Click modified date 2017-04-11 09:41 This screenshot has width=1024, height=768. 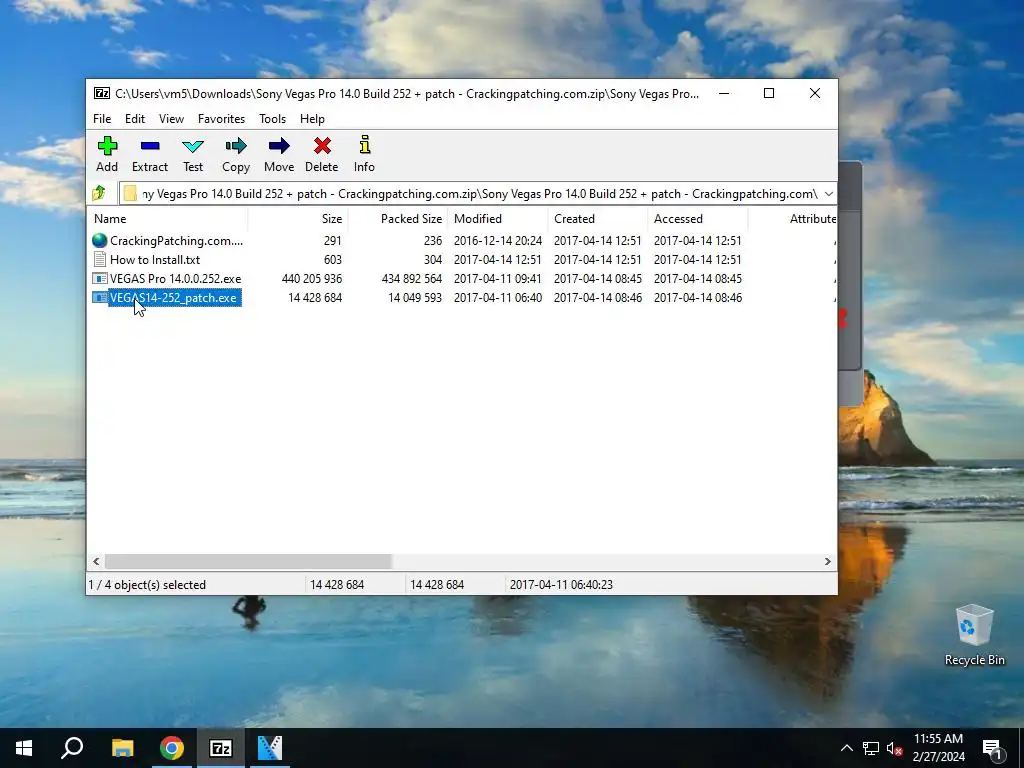point(498,278)
